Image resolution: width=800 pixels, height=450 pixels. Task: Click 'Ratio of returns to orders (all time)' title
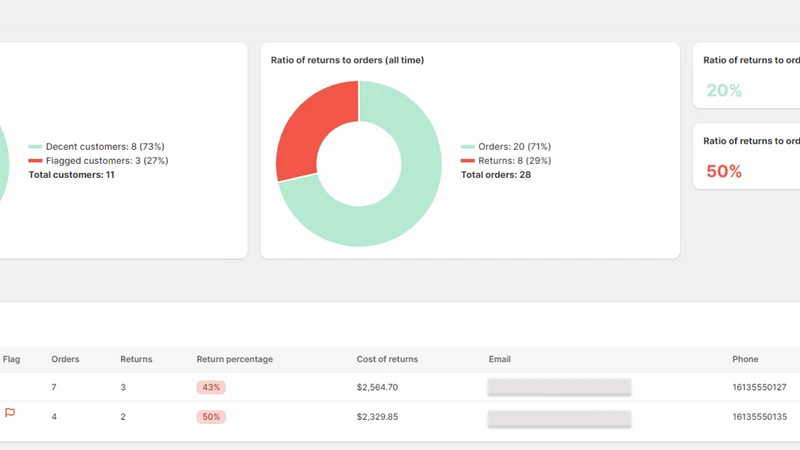pyautogui.click(x=347, y=60)
